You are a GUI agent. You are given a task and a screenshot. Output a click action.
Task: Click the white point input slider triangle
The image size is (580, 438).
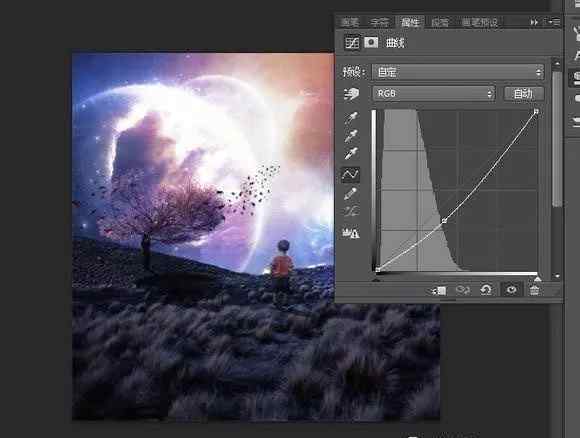[537, 278]
